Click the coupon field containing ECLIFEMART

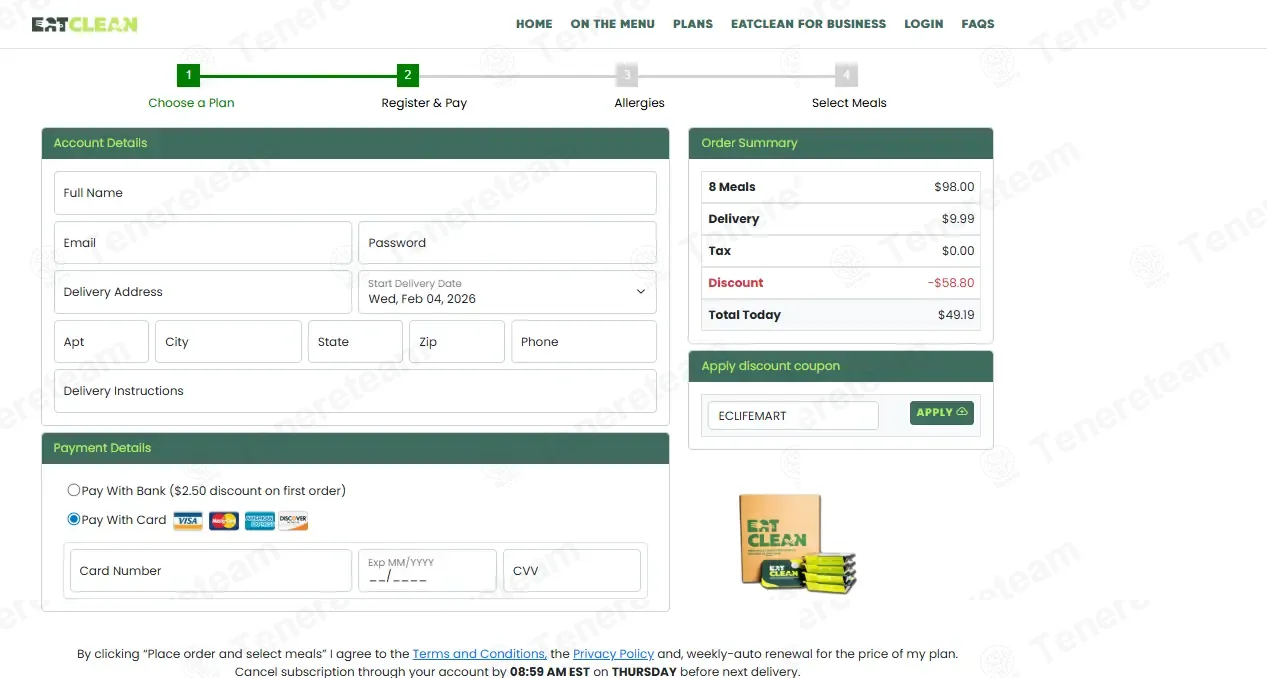click(x=793, y=416)
